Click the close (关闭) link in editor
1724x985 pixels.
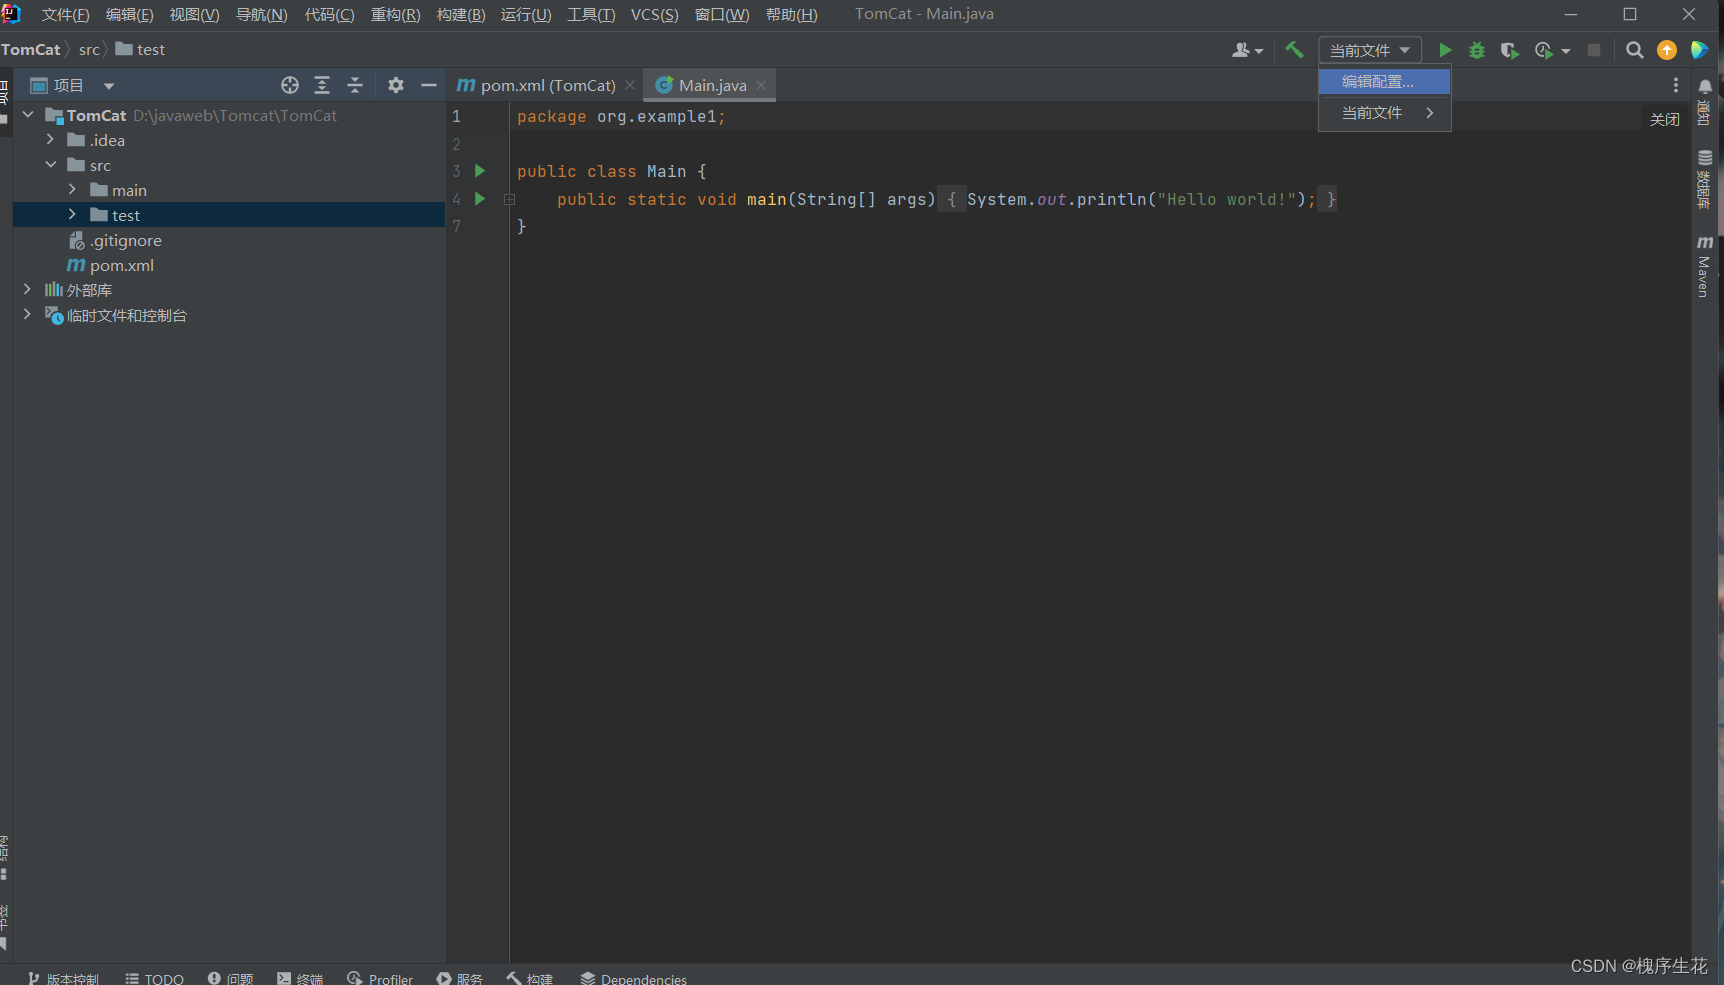pos(1664,119)
